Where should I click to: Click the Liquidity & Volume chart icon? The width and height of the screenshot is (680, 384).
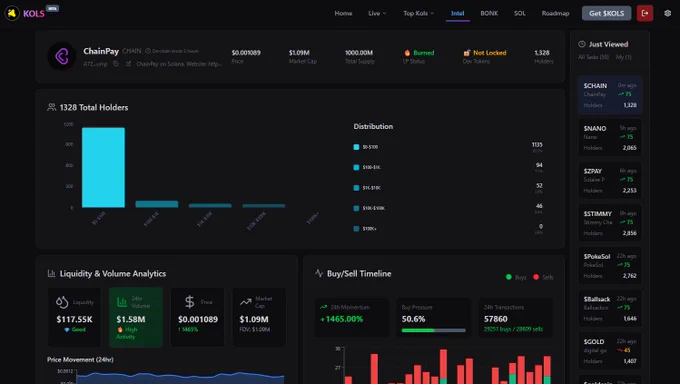(51, 273)
